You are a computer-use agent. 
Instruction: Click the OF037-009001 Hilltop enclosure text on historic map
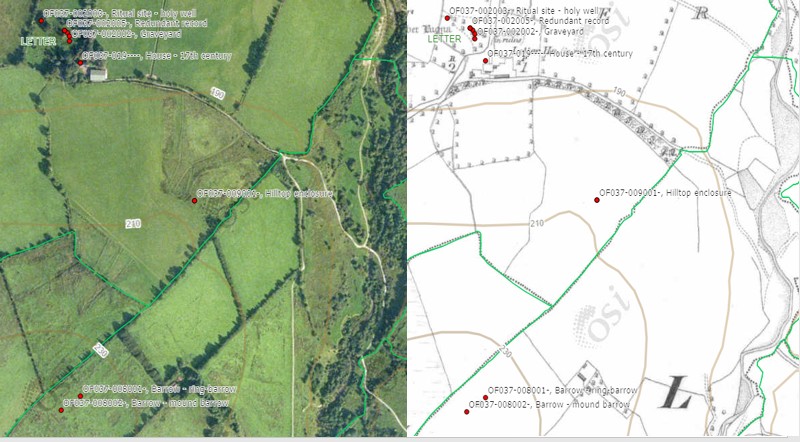click(665, 193)
